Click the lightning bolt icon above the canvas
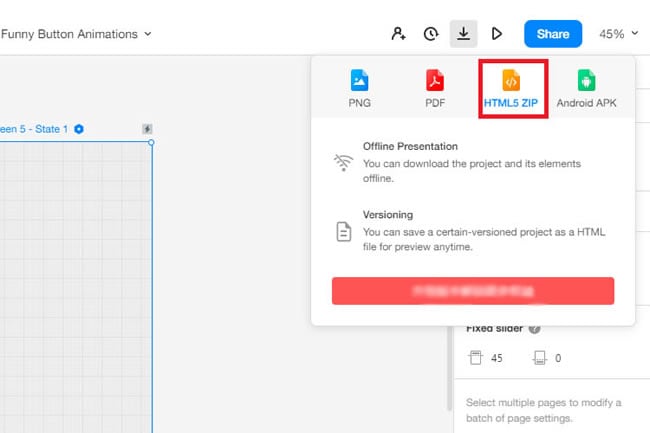This screenshot has height=433, width=650. coord(147,129)
